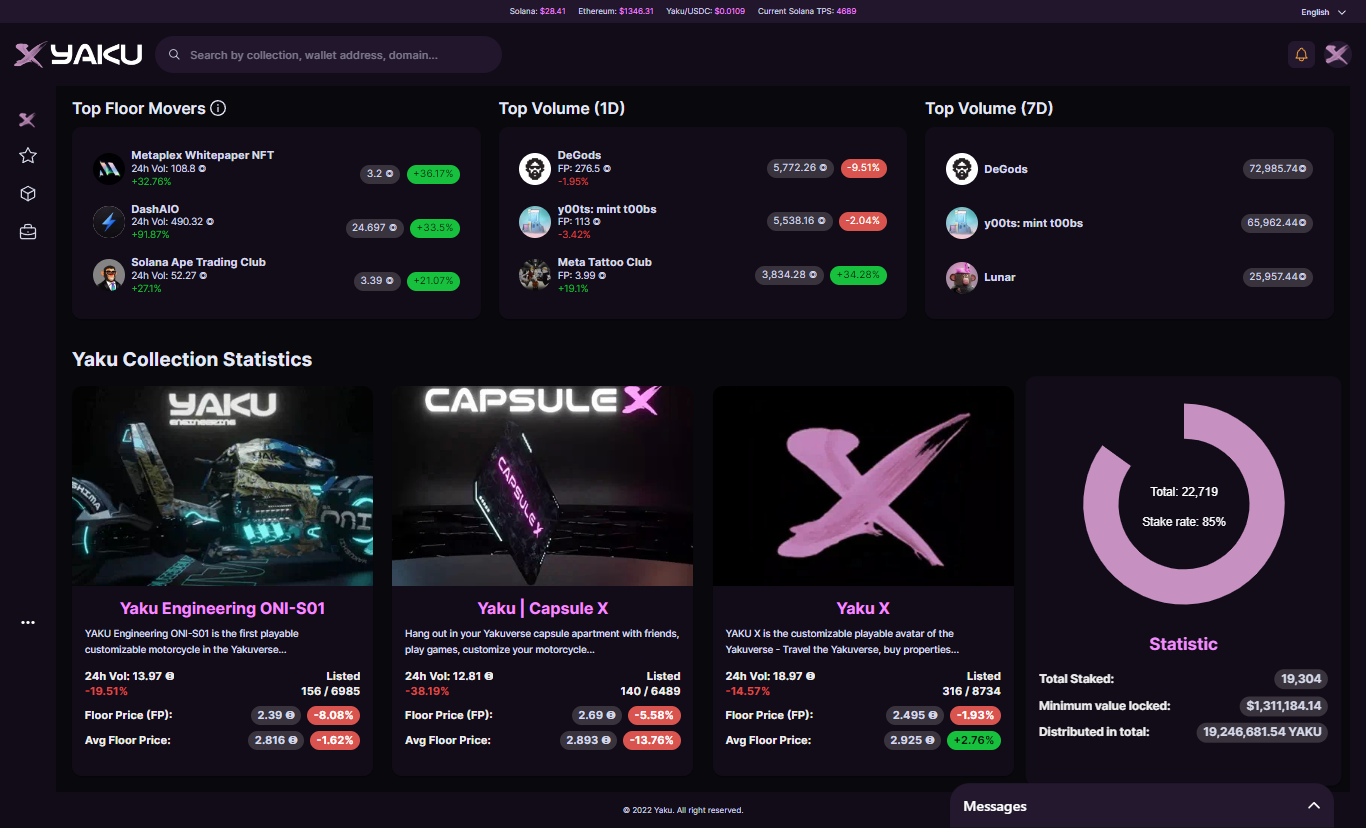Open the cube collections sidebar icon

tap(28, 193)
